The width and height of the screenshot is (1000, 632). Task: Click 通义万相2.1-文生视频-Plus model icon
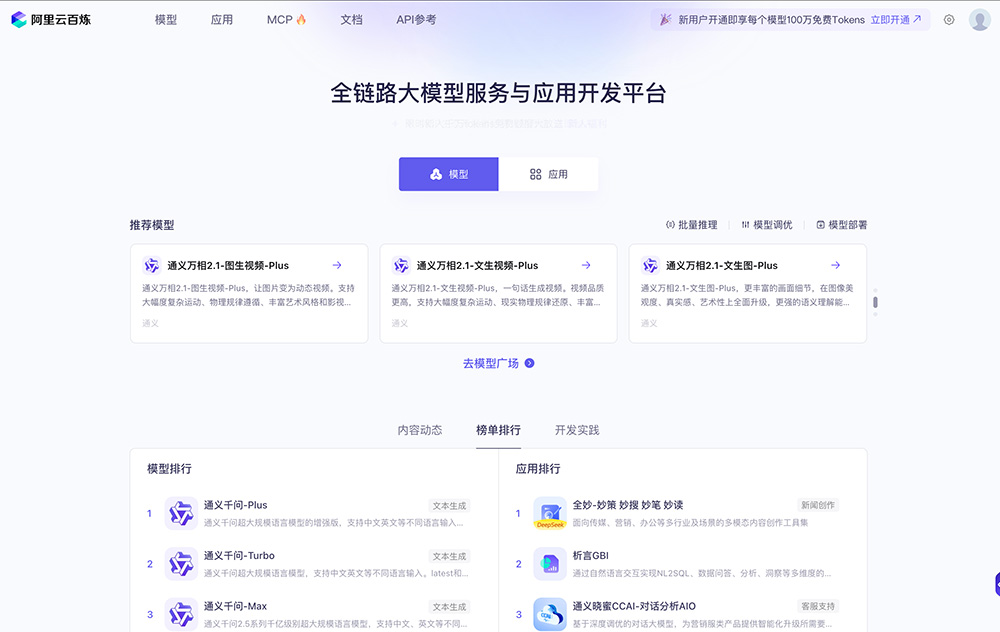[x=401, y=265]
